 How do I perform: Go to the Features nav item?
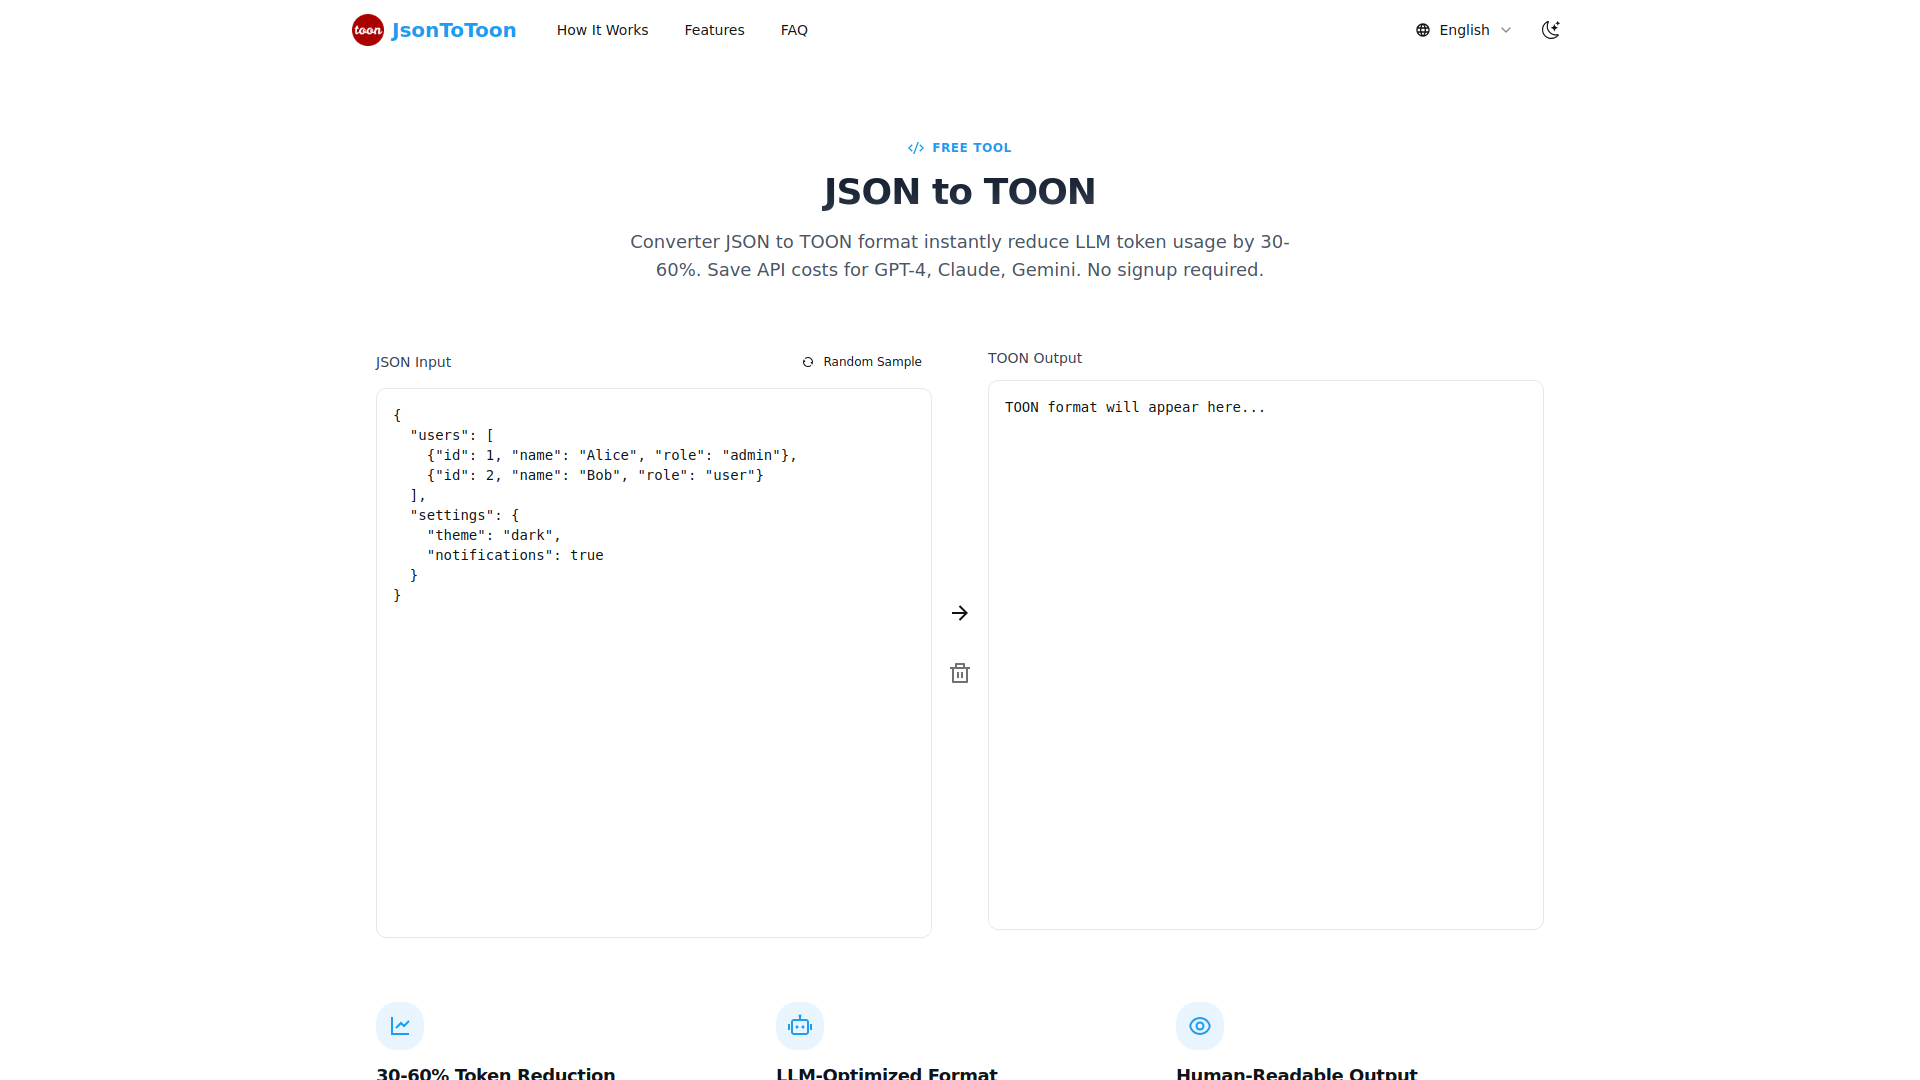click(714, 30)
